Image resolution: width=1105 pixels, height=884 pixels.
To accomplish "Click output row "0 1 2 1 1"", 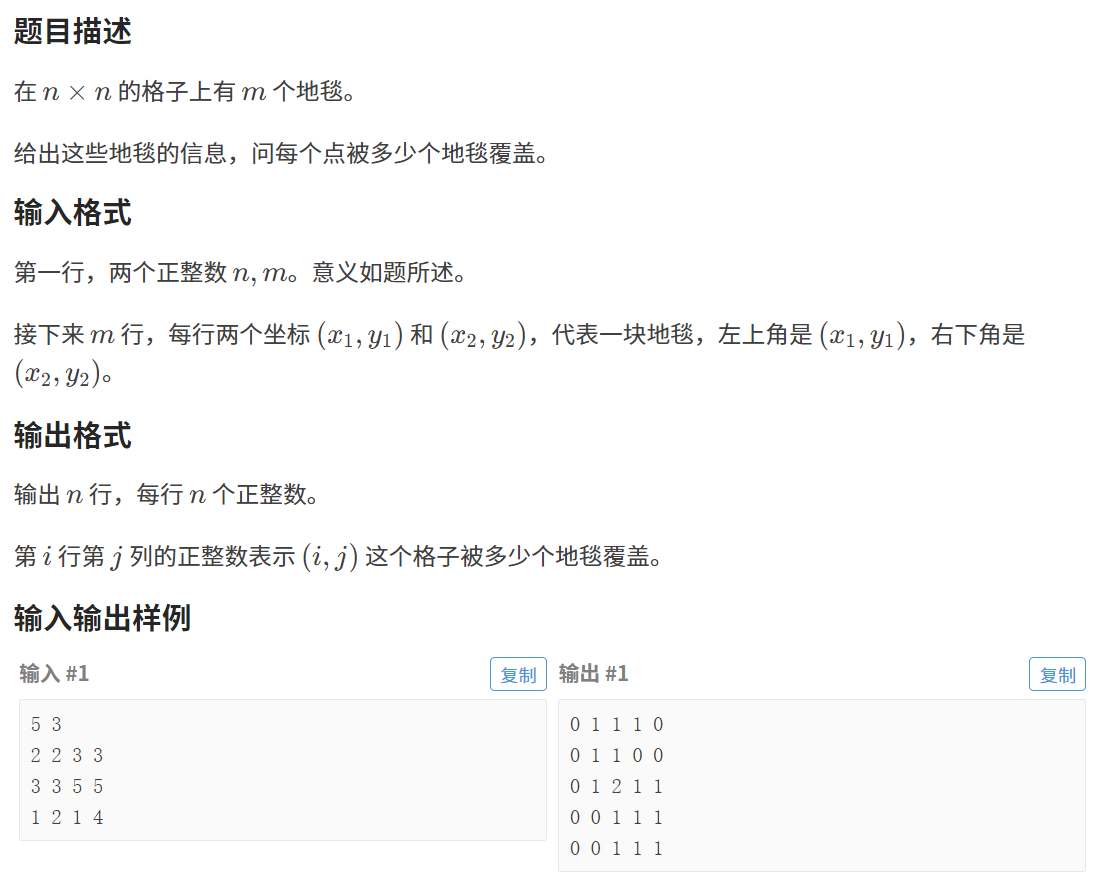I will click(x=617, y=787).
